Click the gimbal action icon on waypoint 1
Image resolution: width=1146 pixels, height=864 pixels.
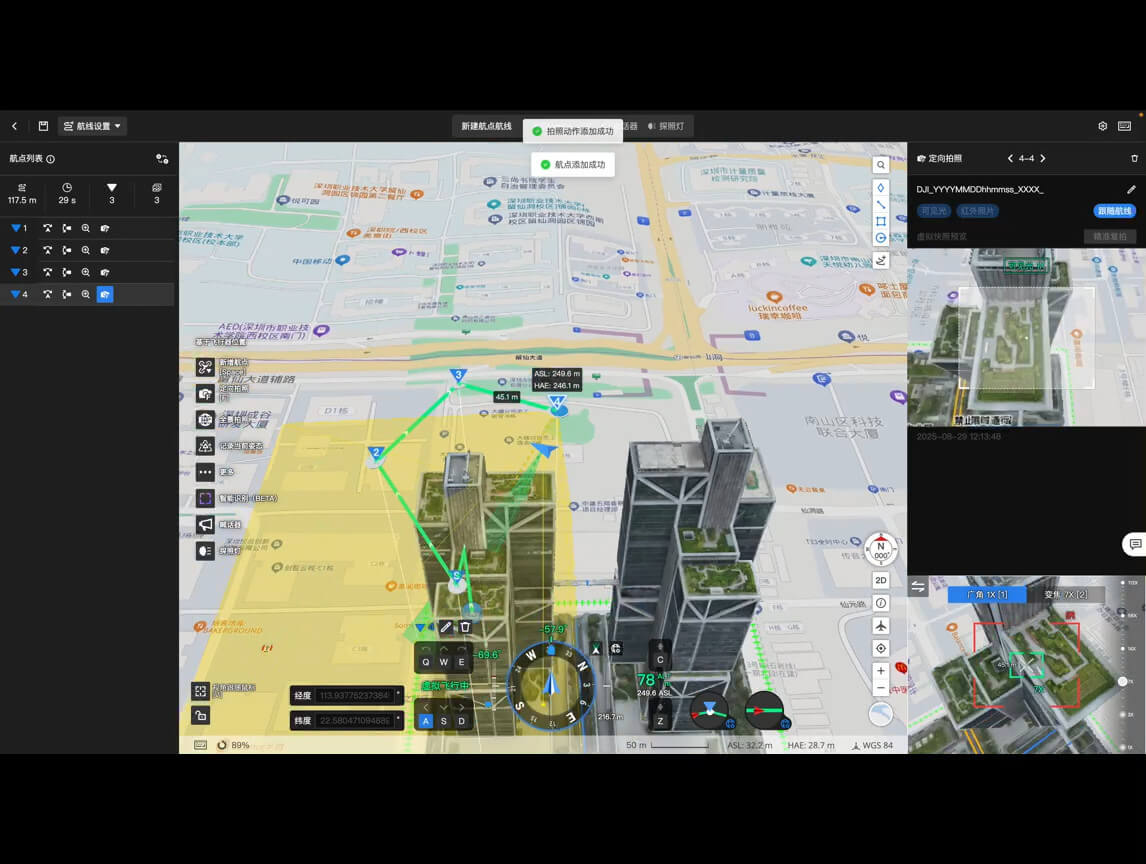click(67, 228)
